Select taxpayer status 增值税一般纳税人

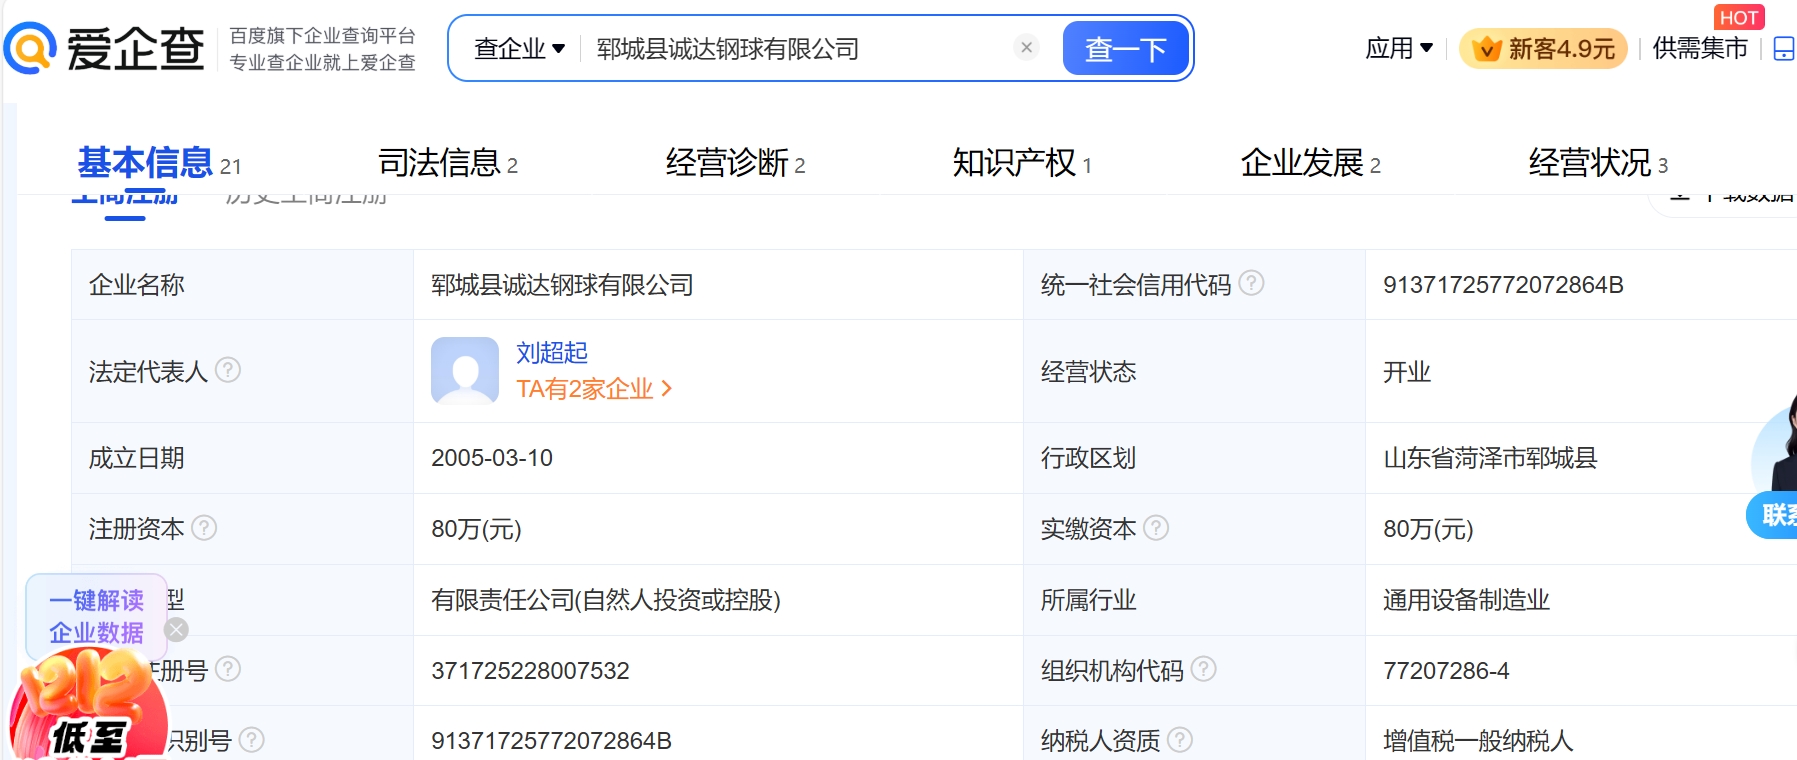pyautogui.click(x=1478, y=741)
